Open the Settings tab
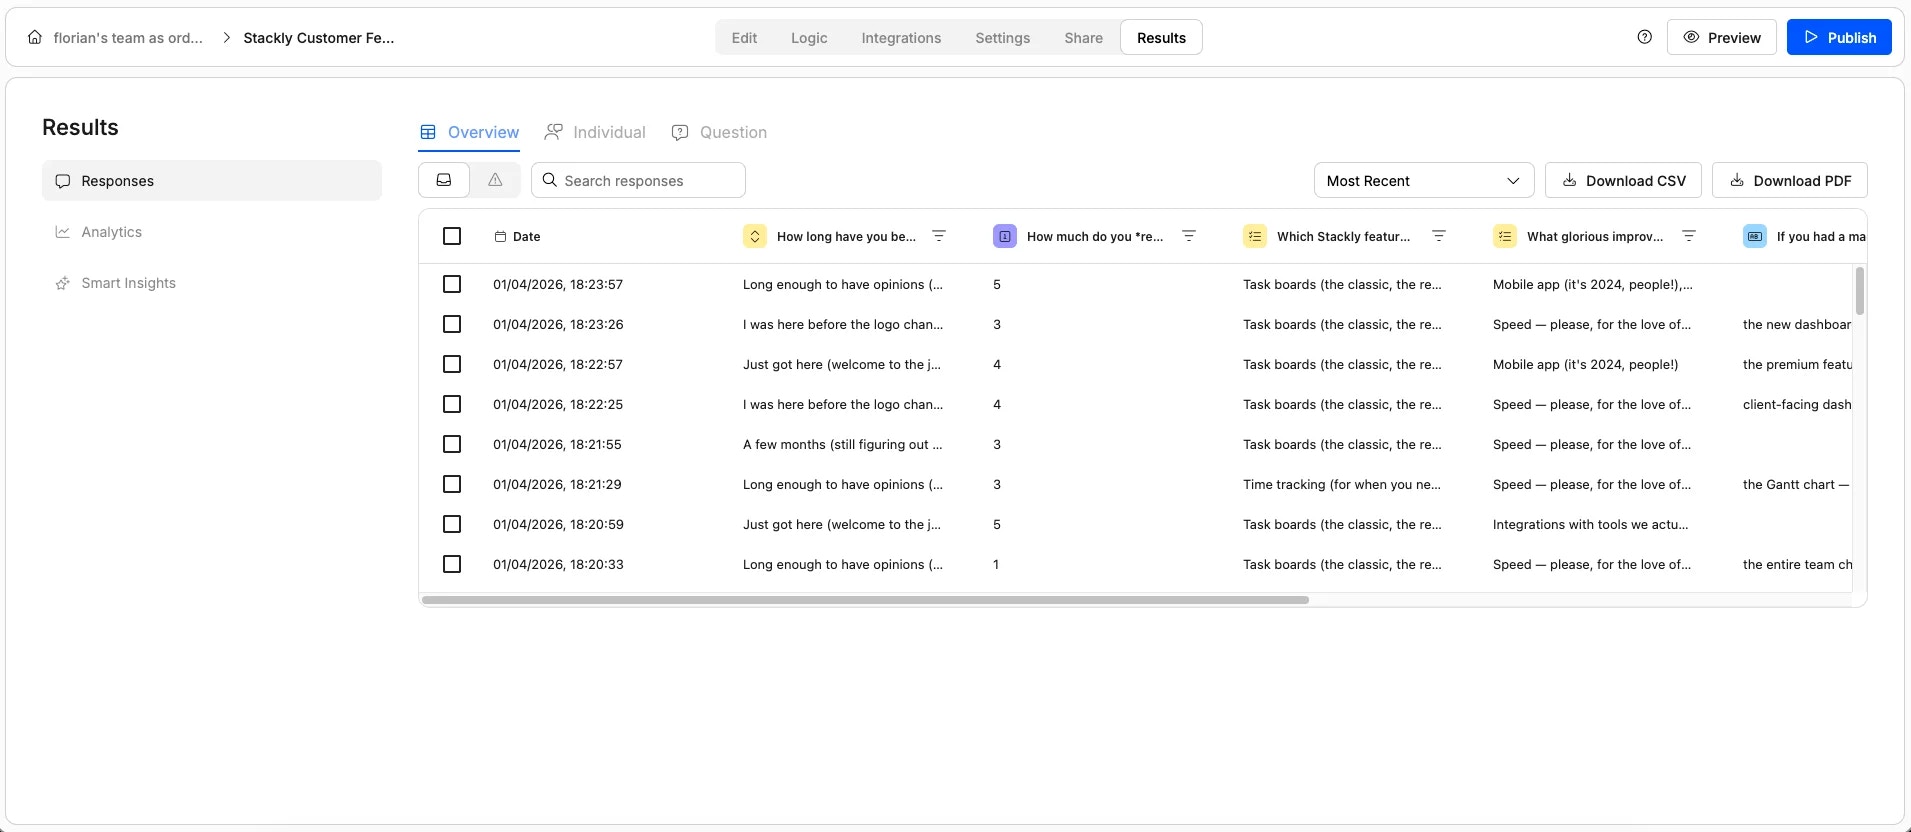 (1002, 37)
